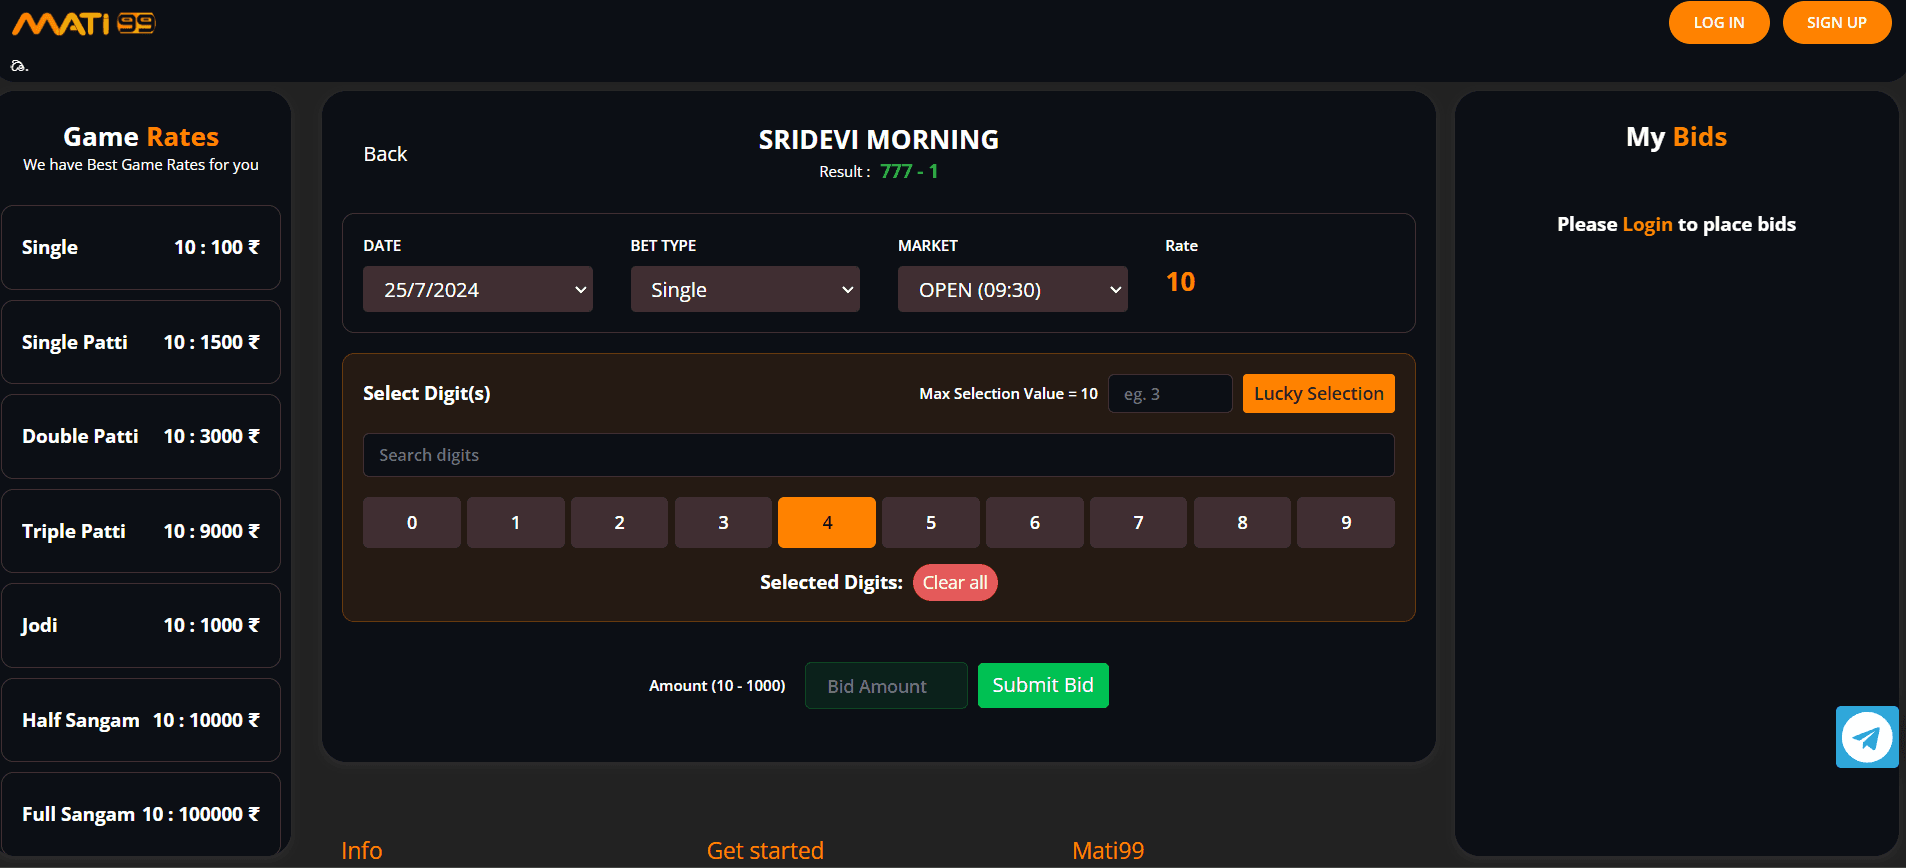The width and height of the screenshot is (1906, 868).
Task: Click the Single Patti rate card
Action: pyautogui.click(x=141, y=342)
